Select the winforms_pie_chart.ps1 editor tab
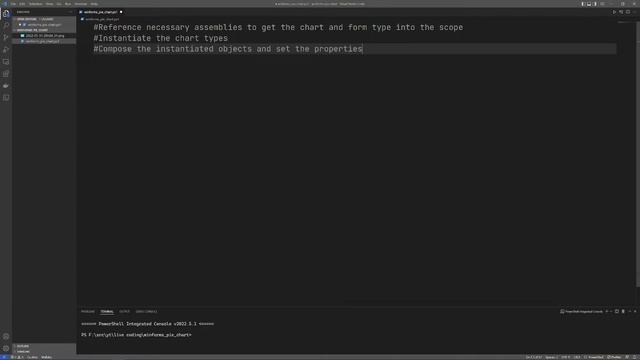 click(100, 12)
